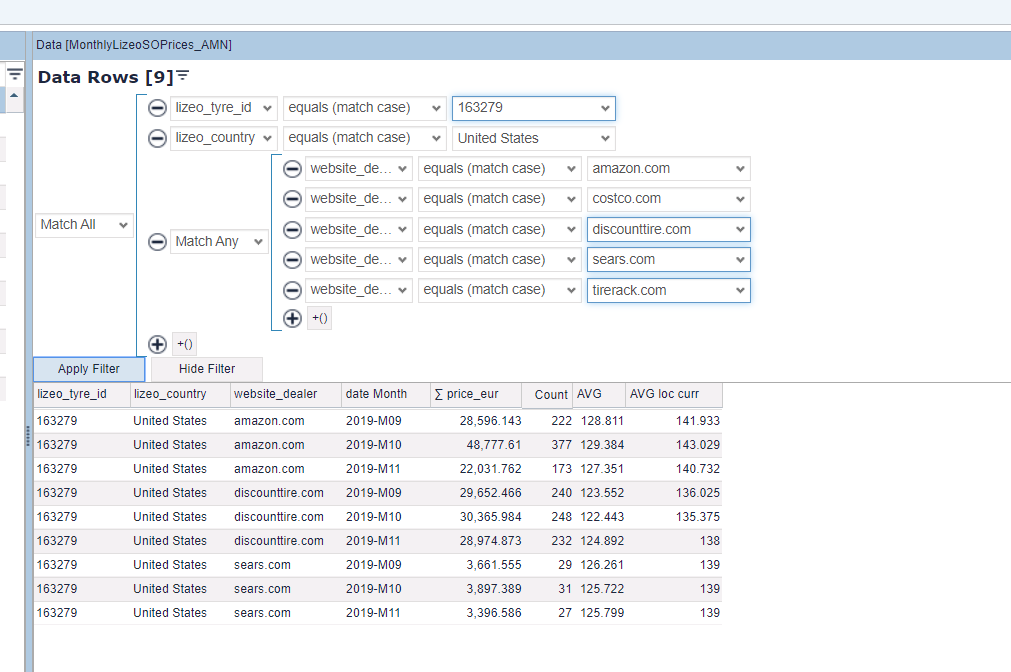Remove the lizeo_tyre_id filter condition
Image resolution: width=1011 pixels, height=672 pixels.
[157, 108]
